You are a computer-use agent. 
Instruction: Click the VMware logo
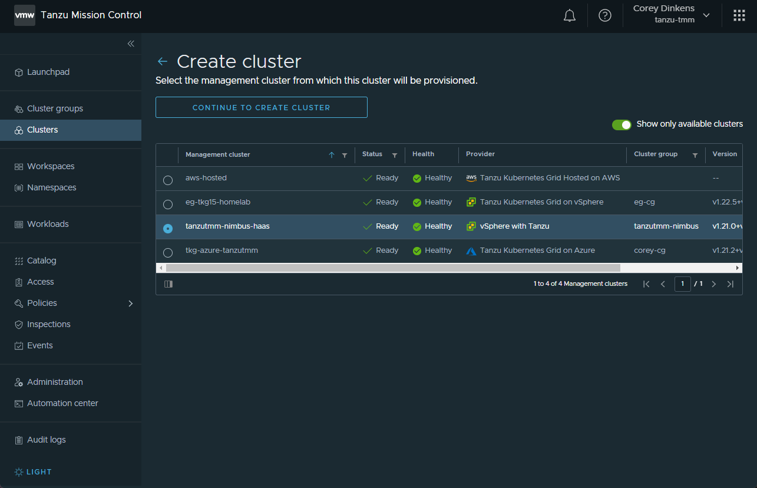pyautogui.click(x=24, y=15)
